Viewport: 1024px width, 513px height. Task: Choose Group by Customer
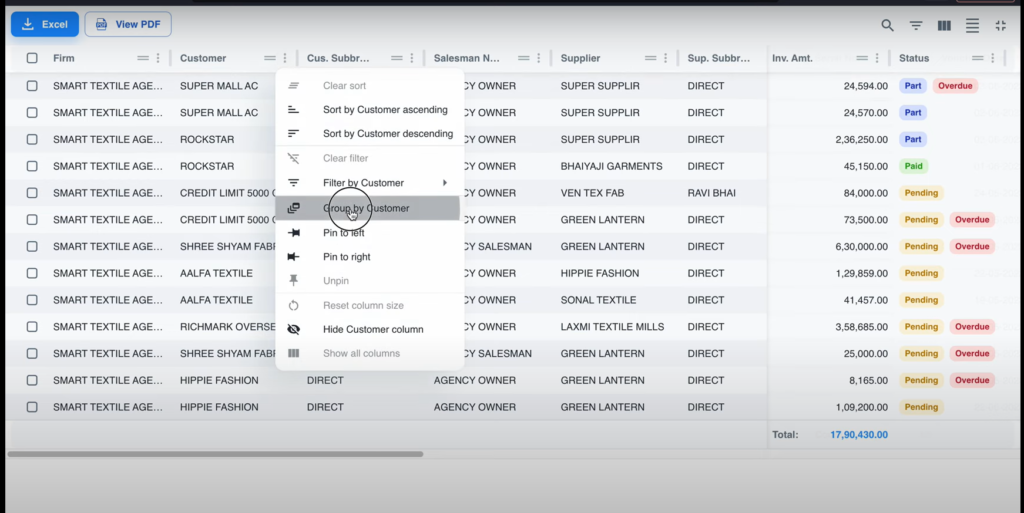370,208
